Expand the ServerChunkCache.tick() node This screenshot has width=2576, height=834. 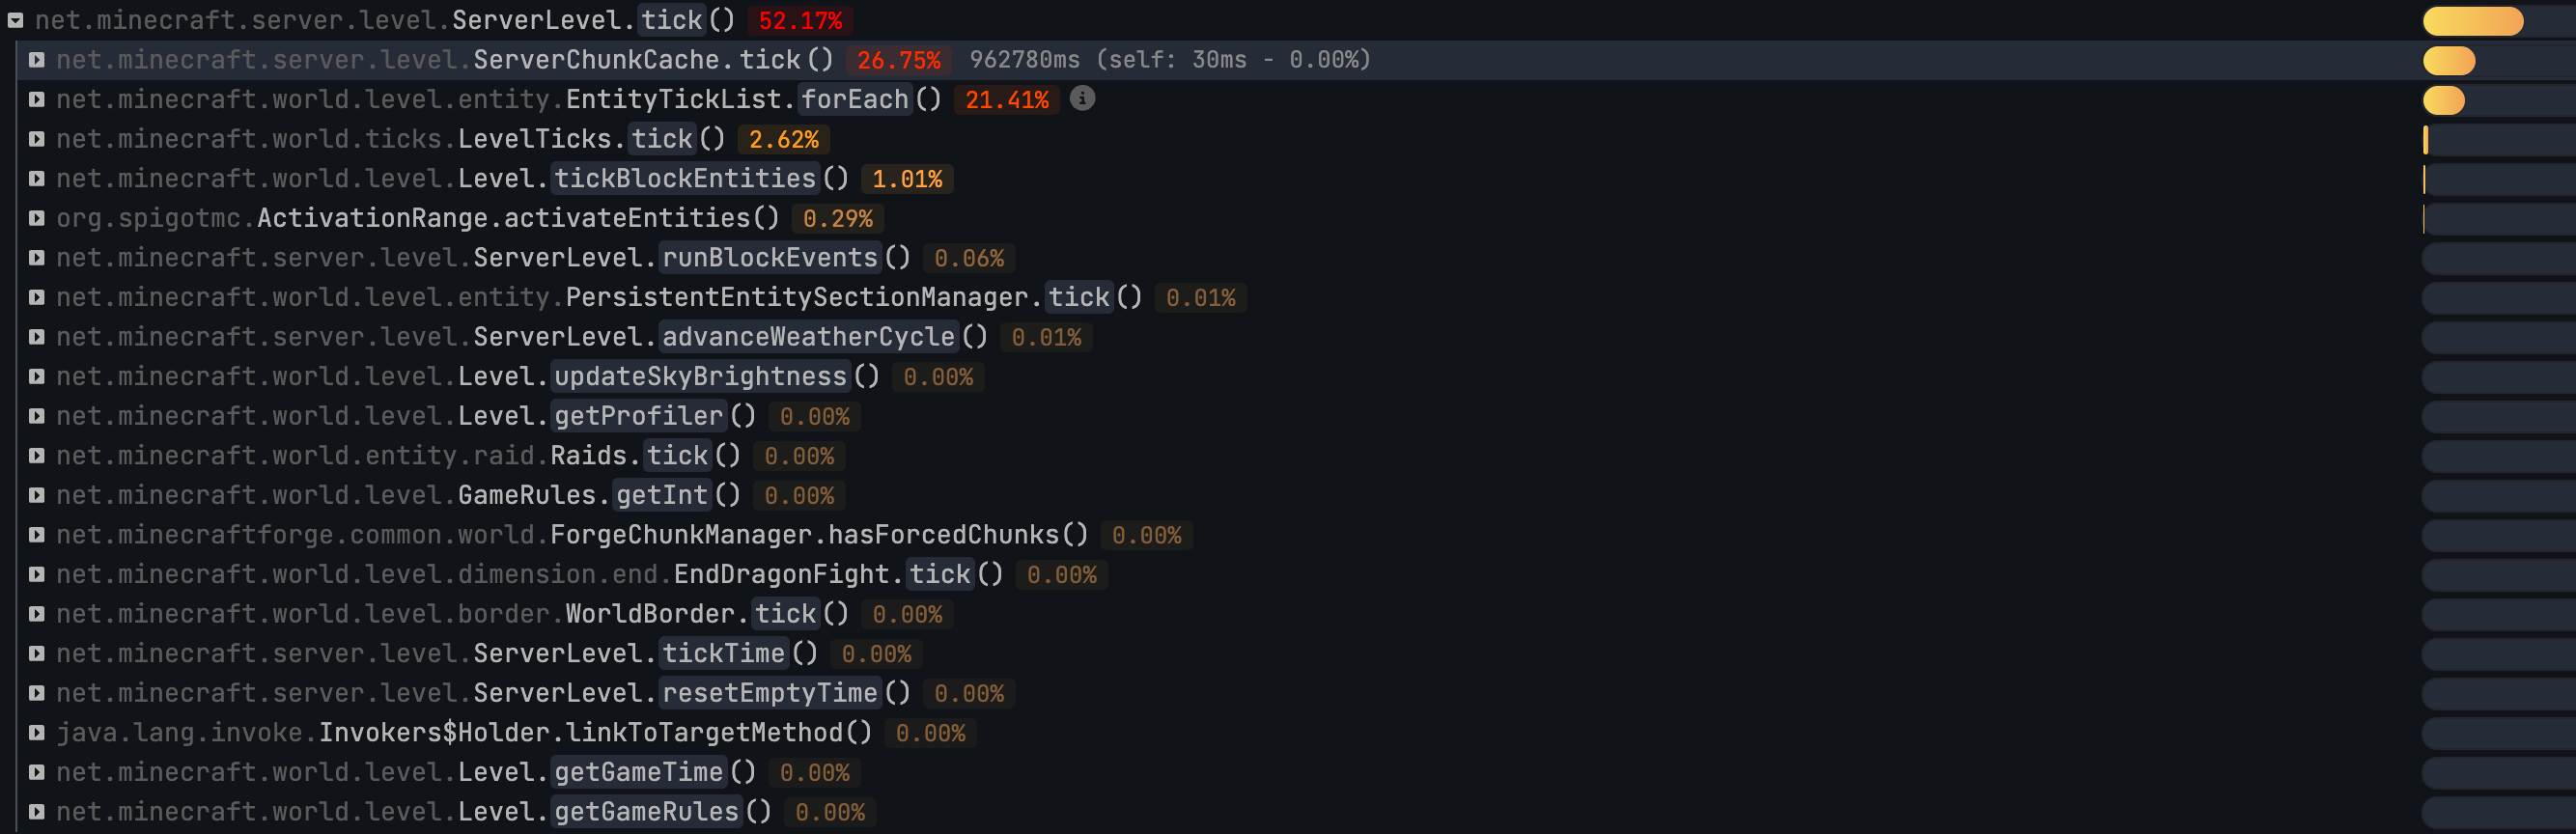tap(37, 60)
